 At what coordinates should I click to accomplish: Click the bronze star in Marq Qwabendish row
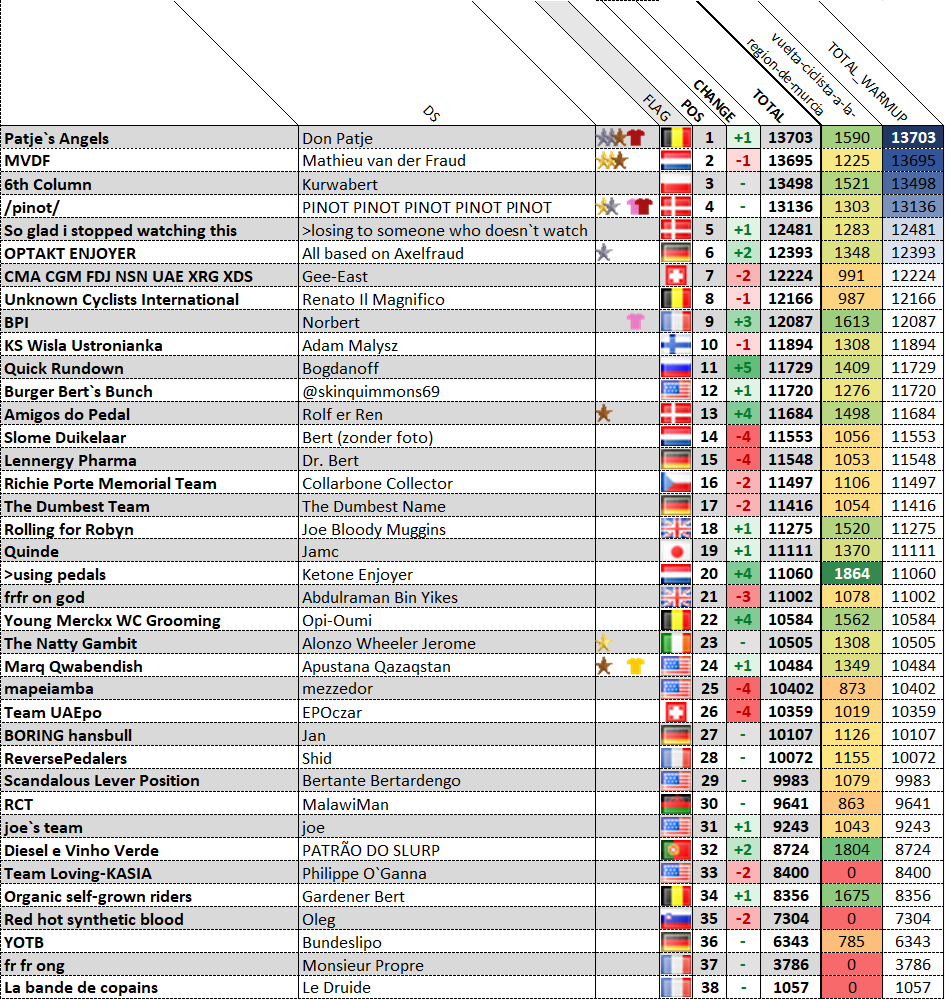[604, 666]
